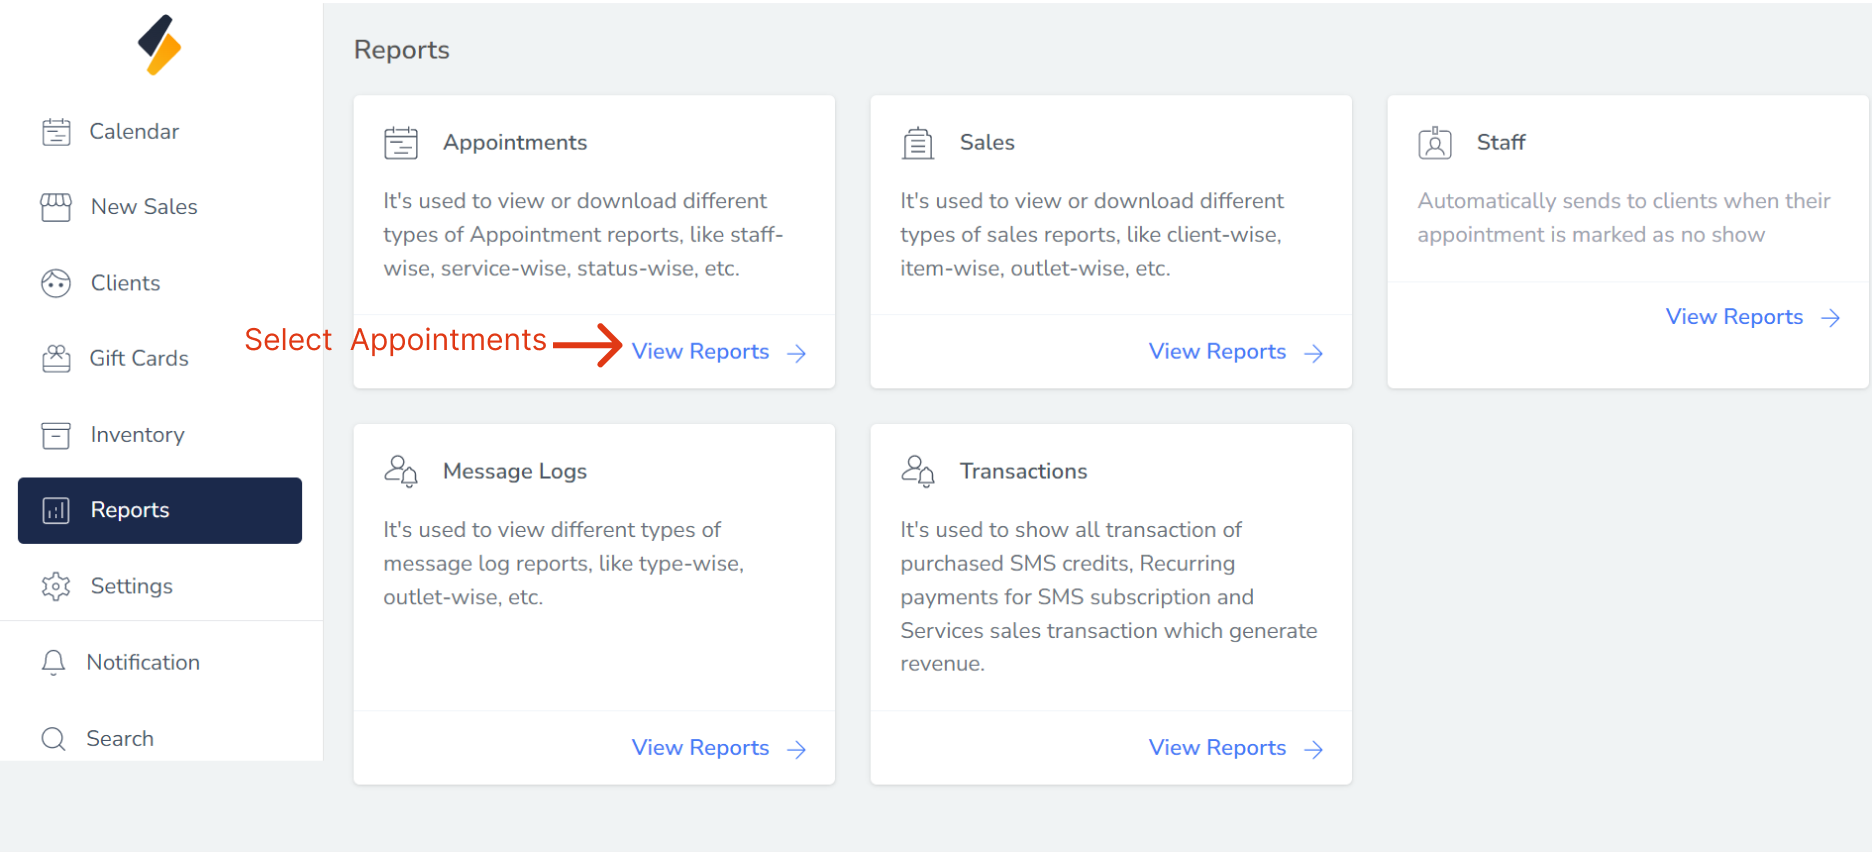
Task: Click the Search magnifier icon
Action: 54,739
